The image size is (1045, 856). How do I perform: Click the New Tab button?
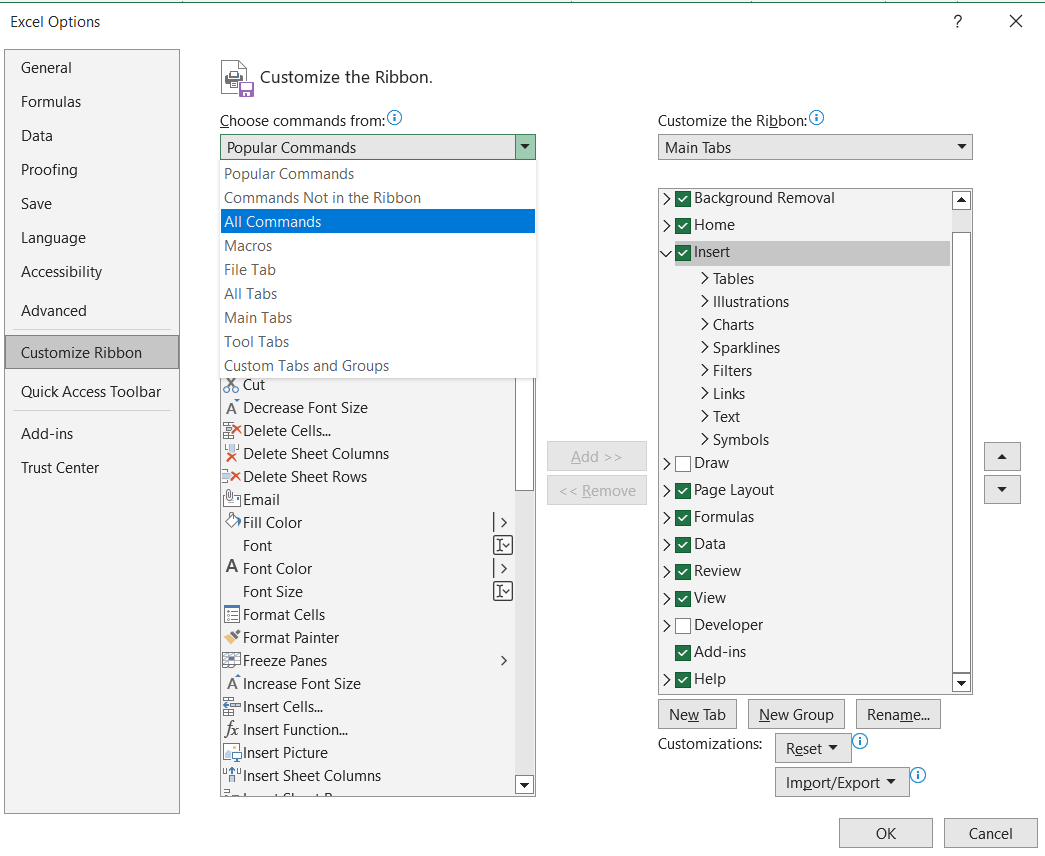coord(697,715)
